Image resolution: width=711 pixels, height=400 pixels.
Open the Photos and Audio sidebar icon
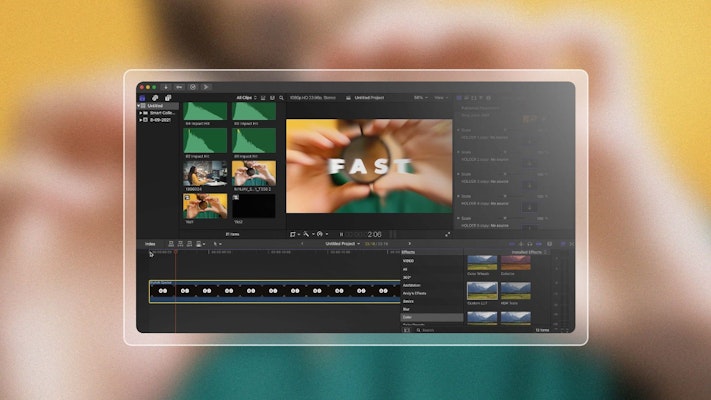pos(155,97)
